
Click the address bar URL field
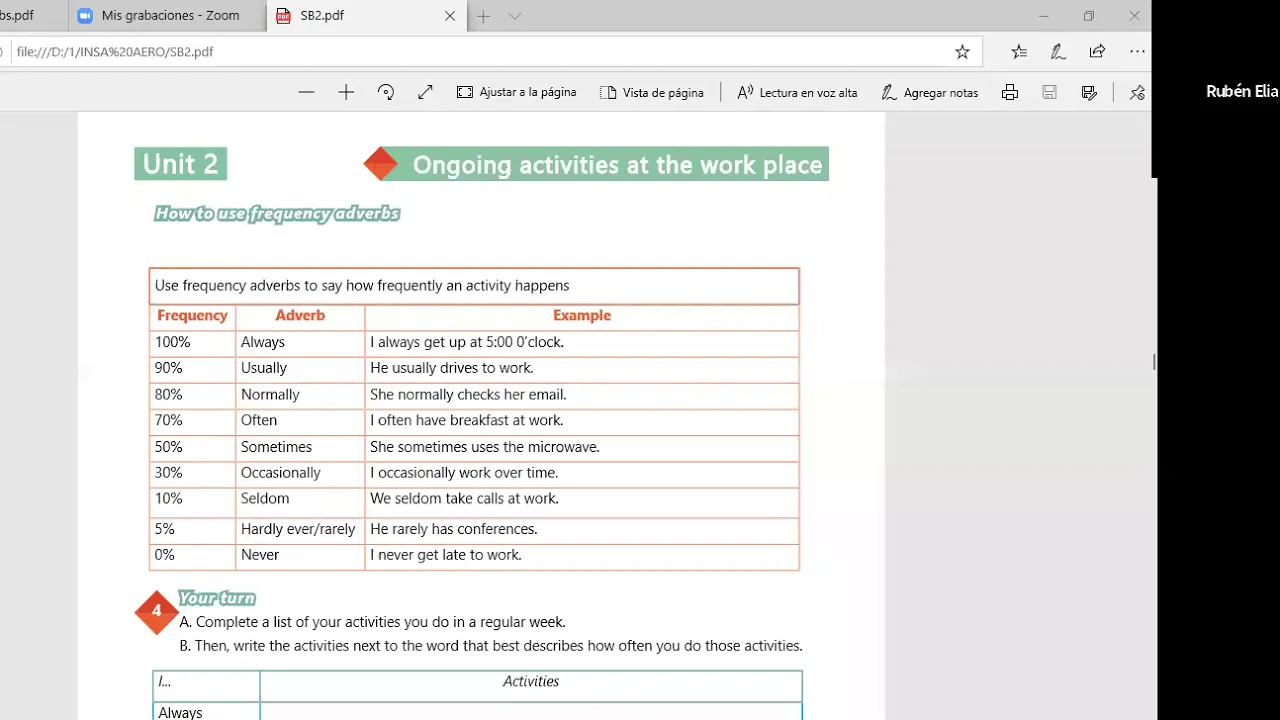click(480, 52)
